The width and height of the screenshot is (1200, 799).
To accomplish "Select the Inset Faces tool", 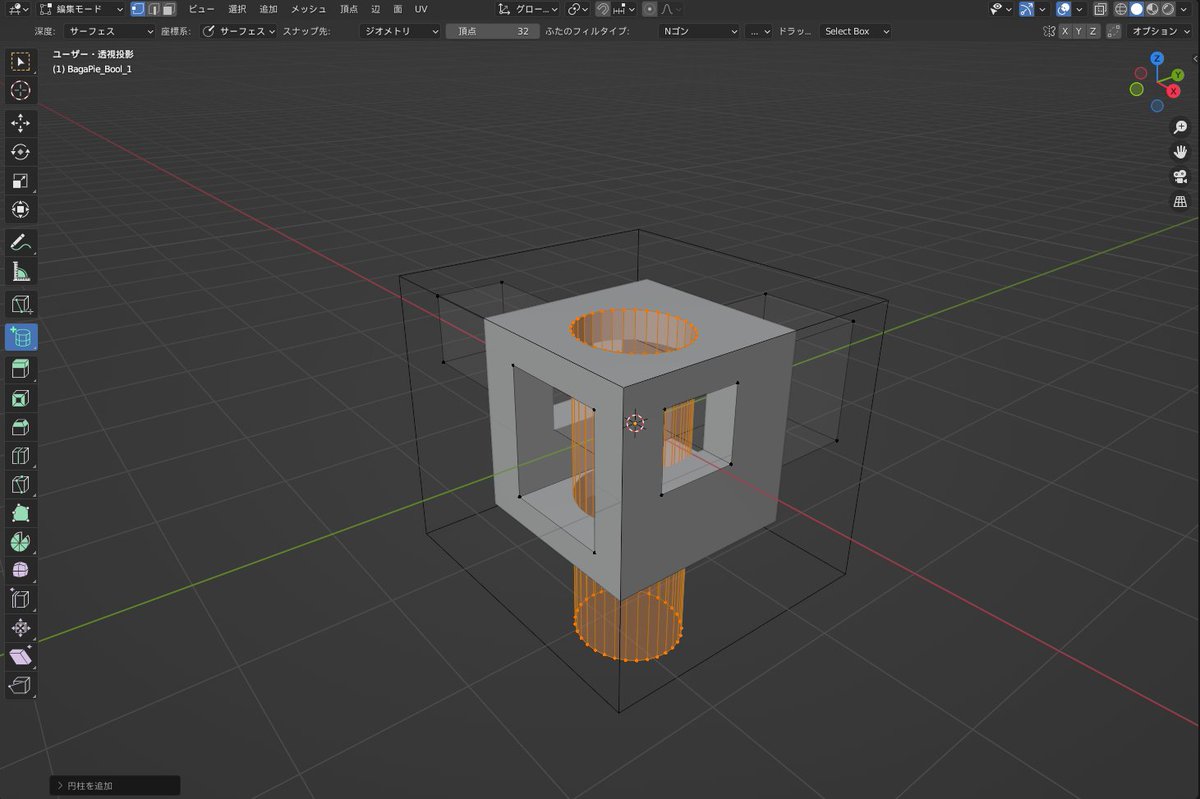I will (x=20, y=398).
